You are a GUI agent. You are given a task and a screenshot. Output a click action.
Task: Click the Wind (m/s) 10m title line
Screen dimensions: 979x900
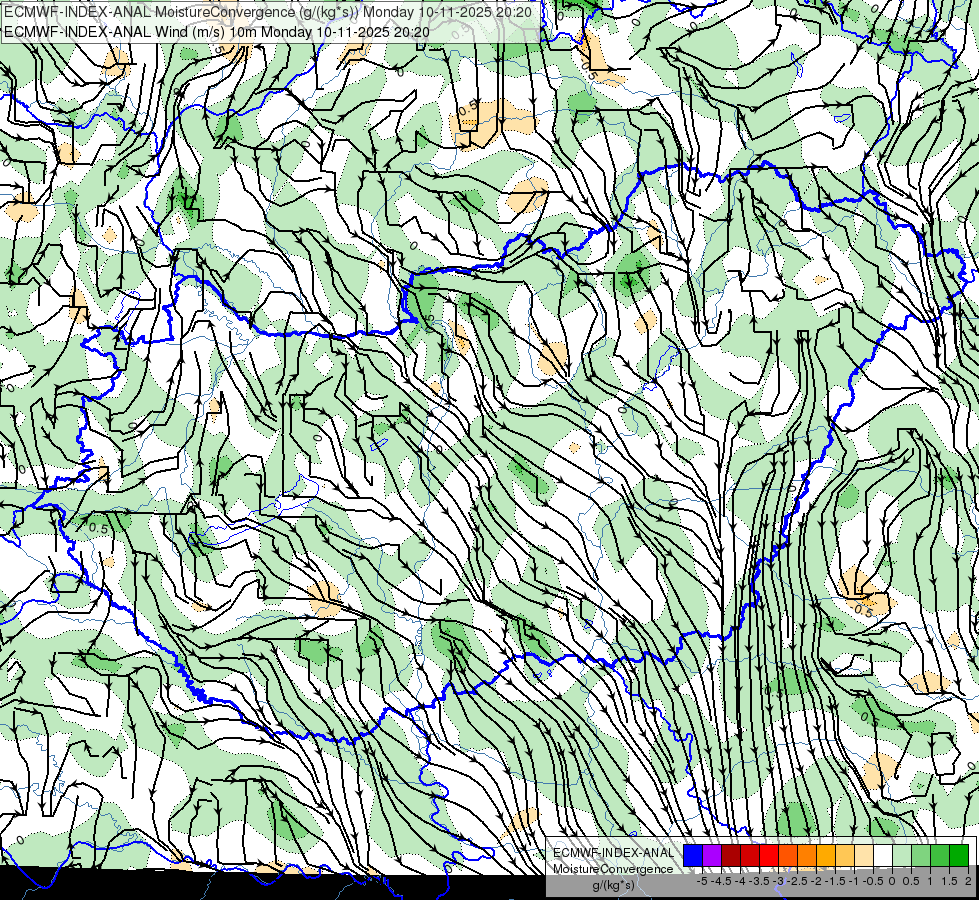click(x=217, y=31)
